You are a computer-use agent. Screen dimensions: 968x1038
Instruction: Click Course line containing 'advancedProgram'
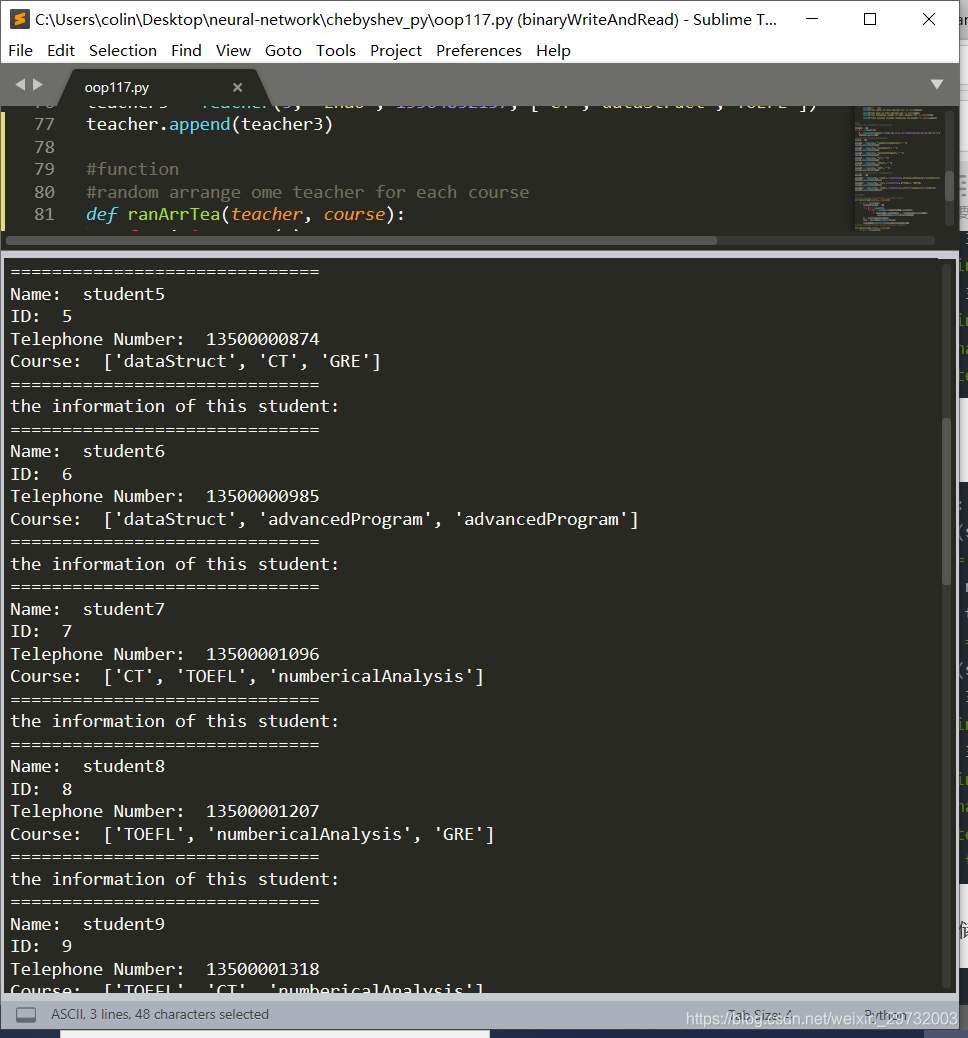324,519
